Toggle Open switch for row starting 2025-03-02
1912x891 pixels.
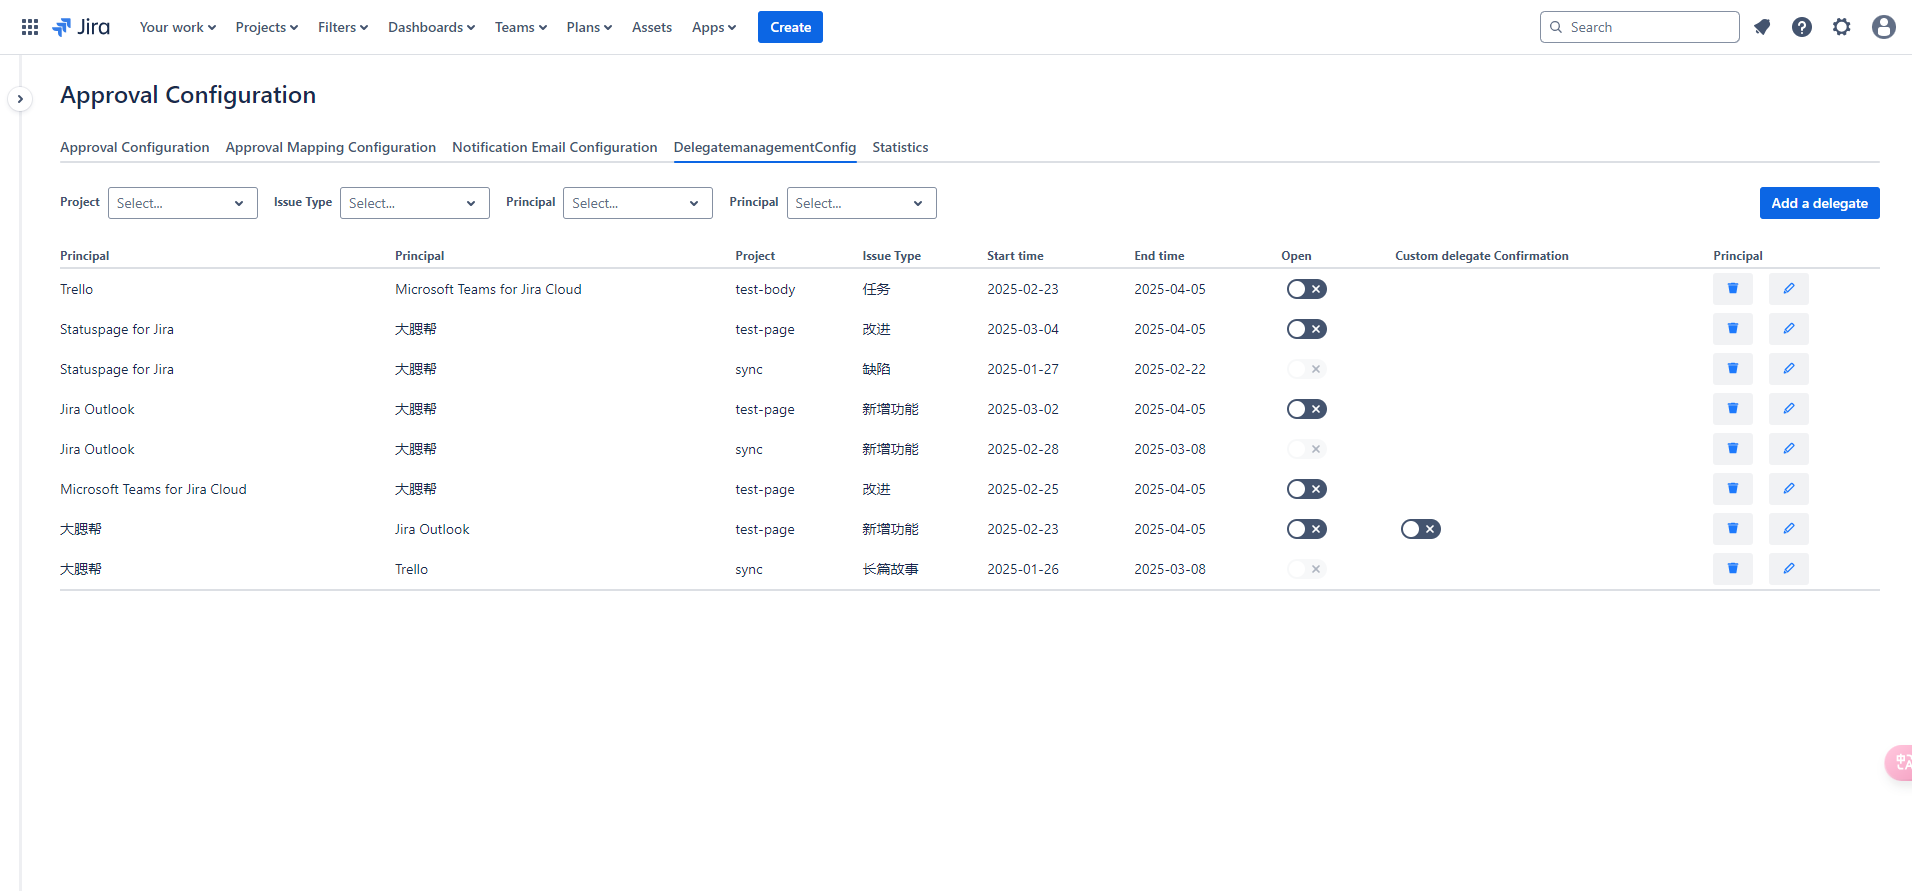(x=1307, y=409)
